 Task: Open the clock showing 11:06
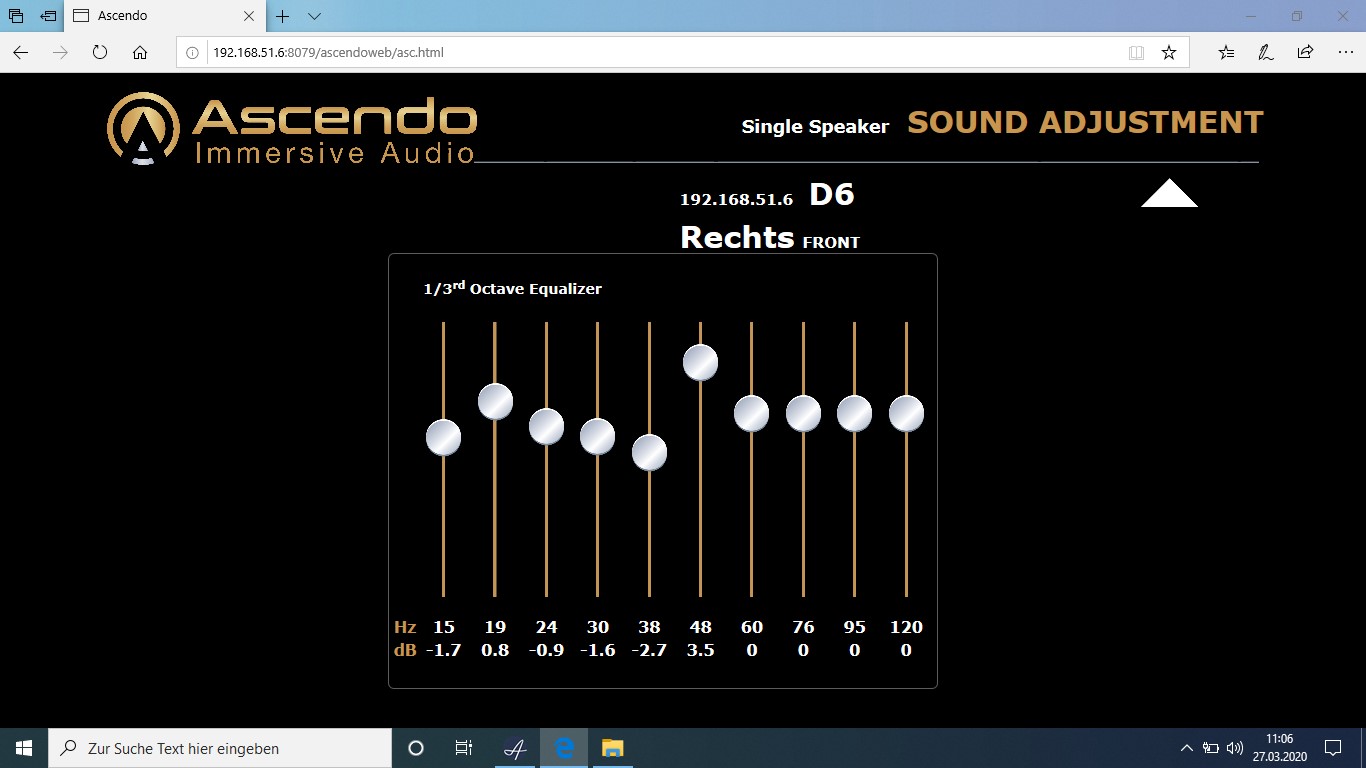[1279, 748]
